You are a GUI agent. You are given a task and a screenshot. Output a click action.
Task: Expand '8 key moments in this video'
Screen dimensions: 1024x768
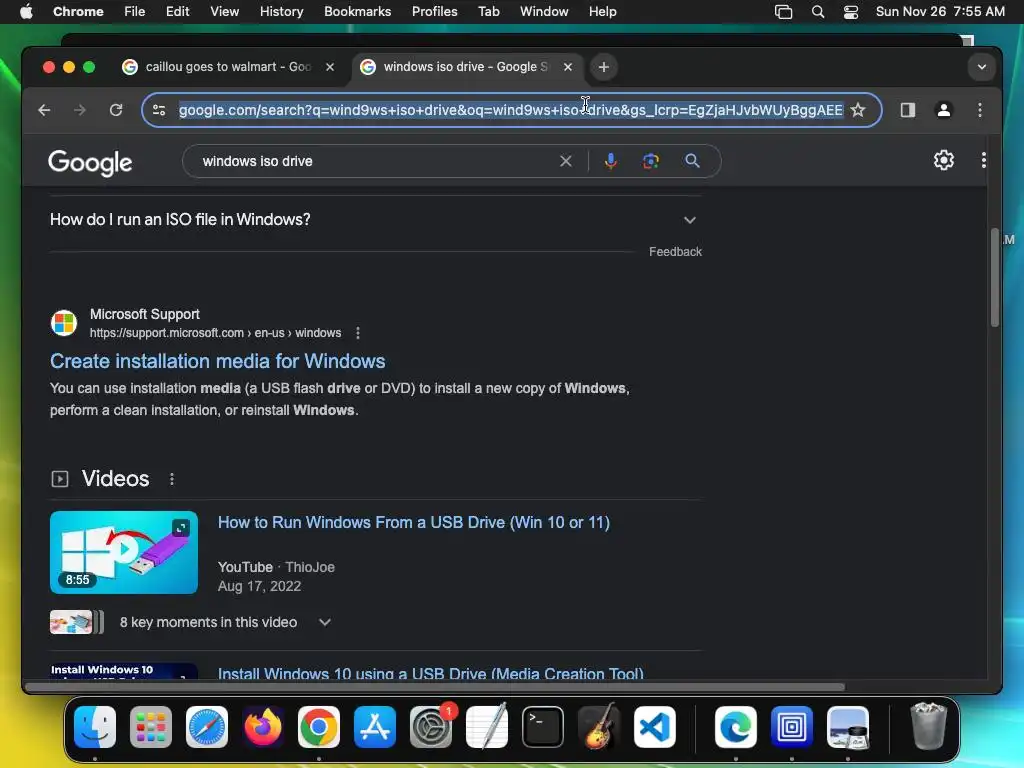[x=225, y=622]
